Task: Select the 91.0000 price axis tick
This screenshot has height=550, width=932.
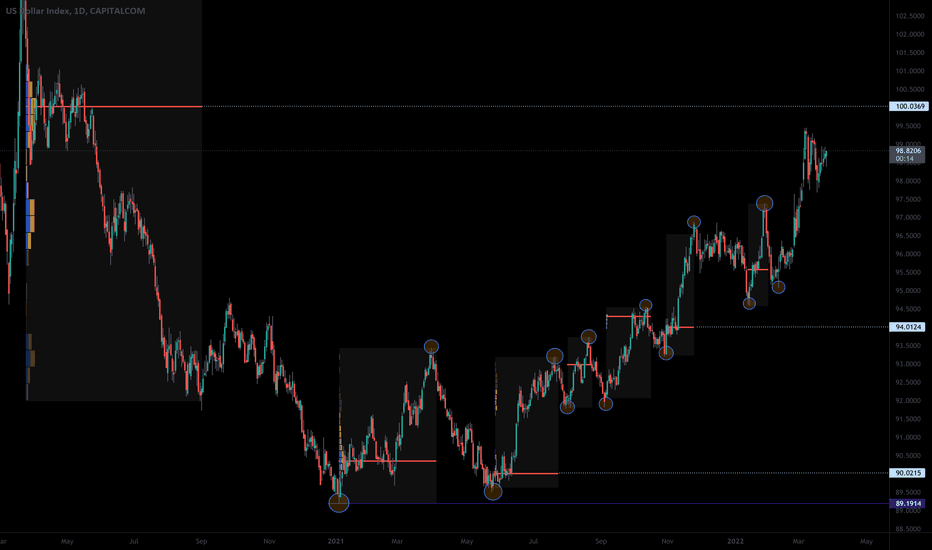Action: point(910,438)
